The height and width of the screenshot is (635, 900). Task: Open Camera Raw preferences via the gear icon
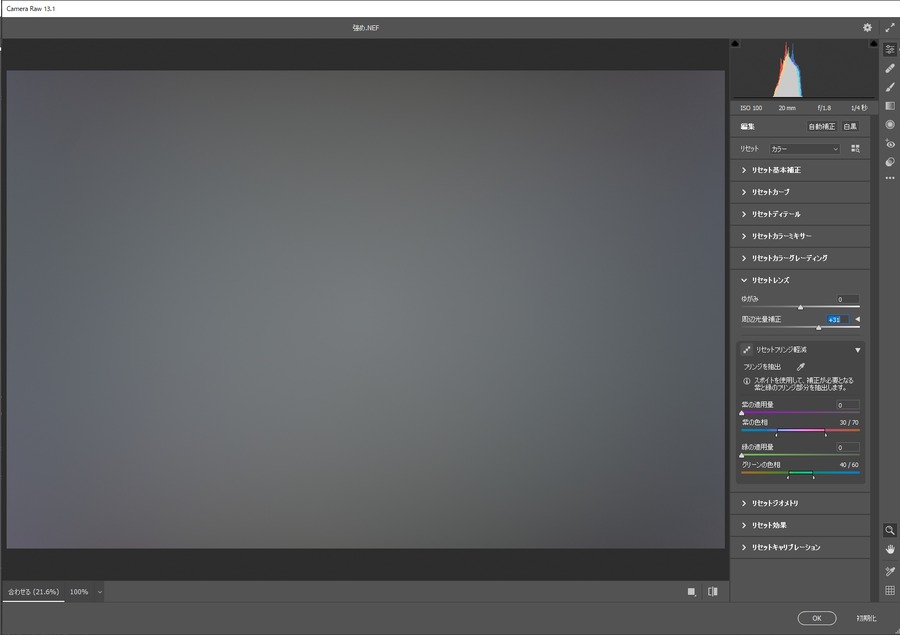(868, 29)
